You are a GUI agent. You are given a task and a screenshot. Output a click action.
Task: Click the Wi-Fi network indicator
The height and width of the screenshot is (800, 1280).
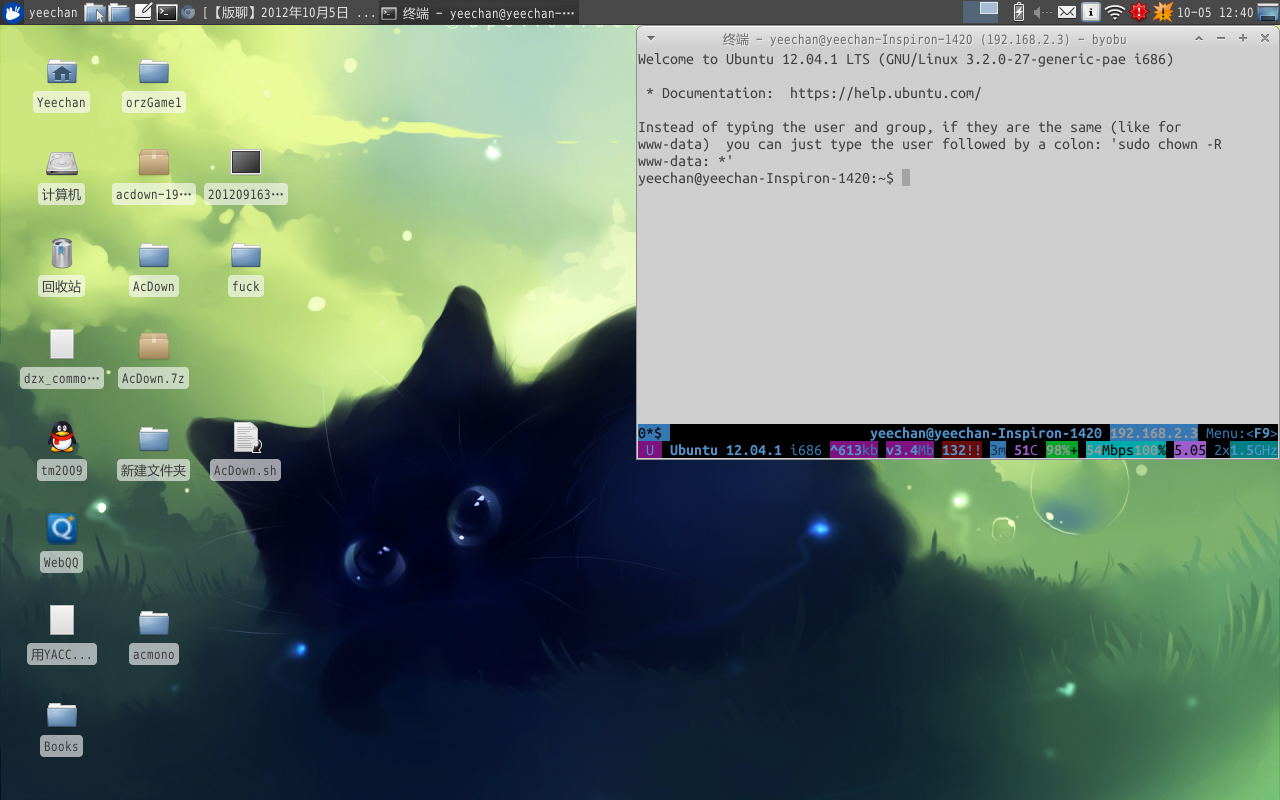click(x=1114, y=12)
